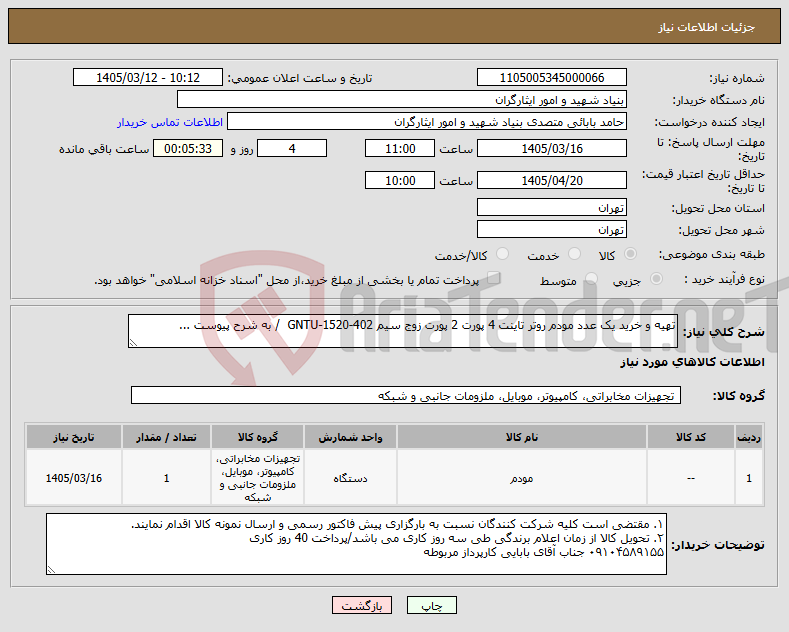Click the request creator name field
Screen dimensions: 789x632
click(x=427, y=122)
